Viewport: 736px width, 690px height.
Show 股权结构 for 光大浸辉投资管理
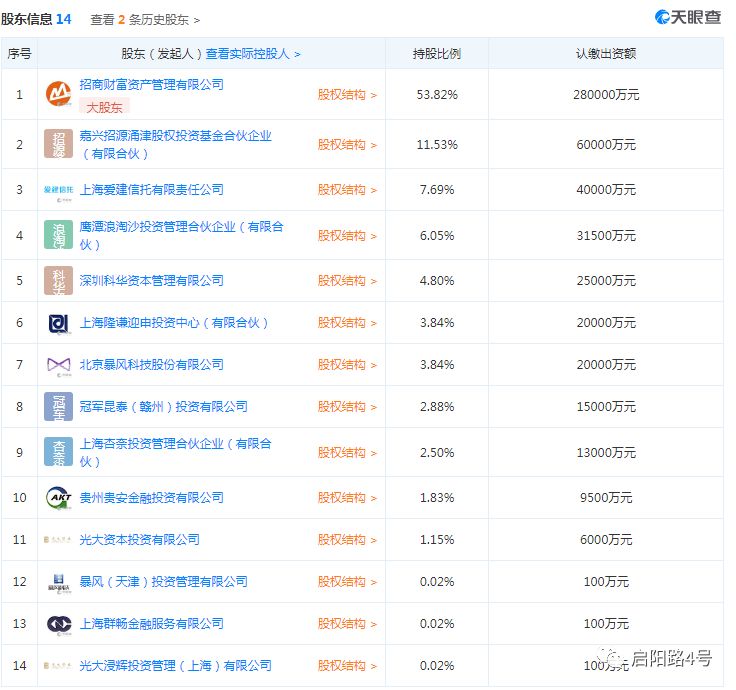347,666
